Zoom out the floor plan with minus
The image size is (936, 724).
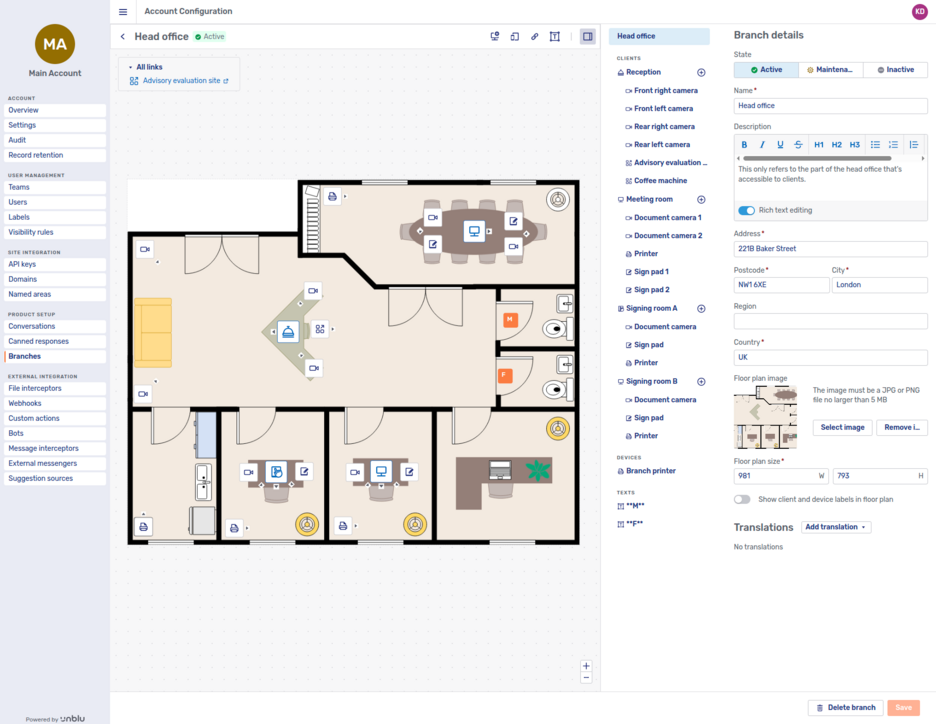click(x=586, y=677)
